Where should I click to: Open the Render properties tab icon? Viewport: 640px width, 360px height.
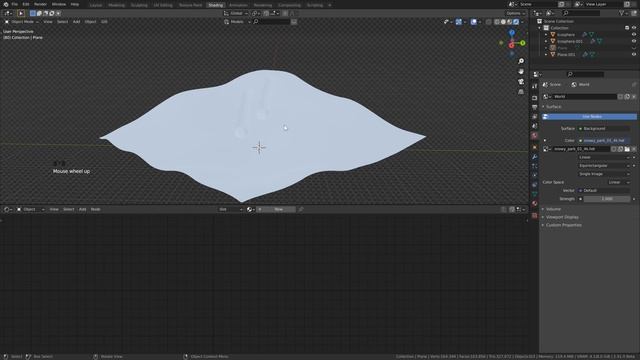point(534,98)
